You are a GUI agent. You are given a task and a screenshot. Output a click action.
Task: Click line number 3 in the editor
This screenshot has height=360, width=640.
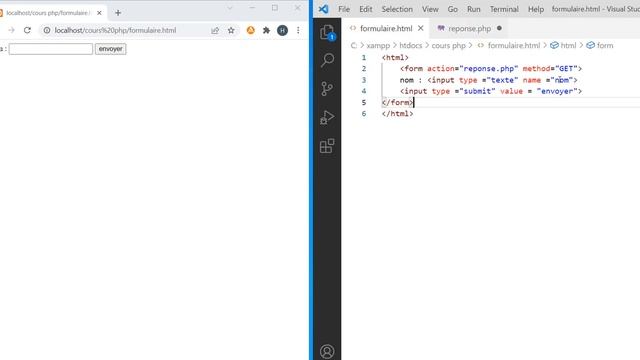coord(364,80)
